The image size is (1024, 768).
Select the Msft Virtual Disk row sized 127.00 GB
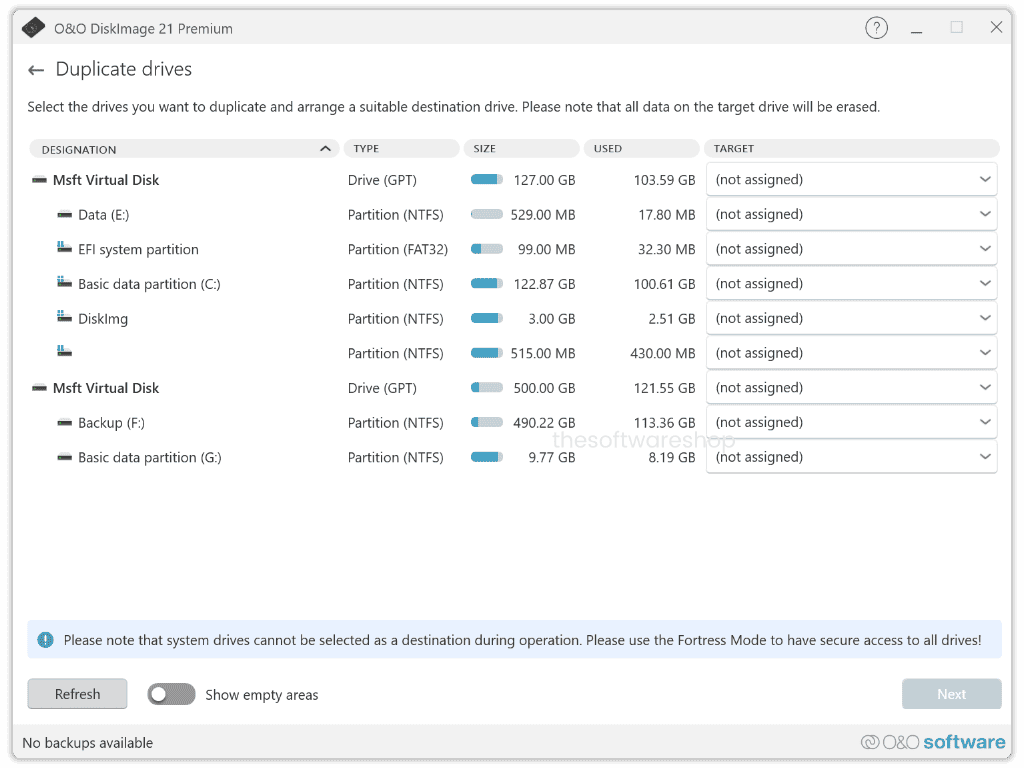pyautogui.click(x=106, y=180)
